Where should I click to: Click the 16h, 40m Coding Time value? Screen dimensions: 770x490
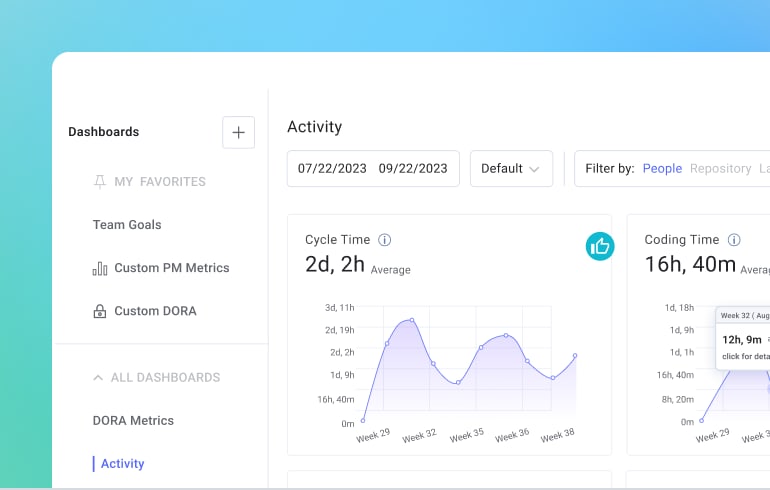690,264
